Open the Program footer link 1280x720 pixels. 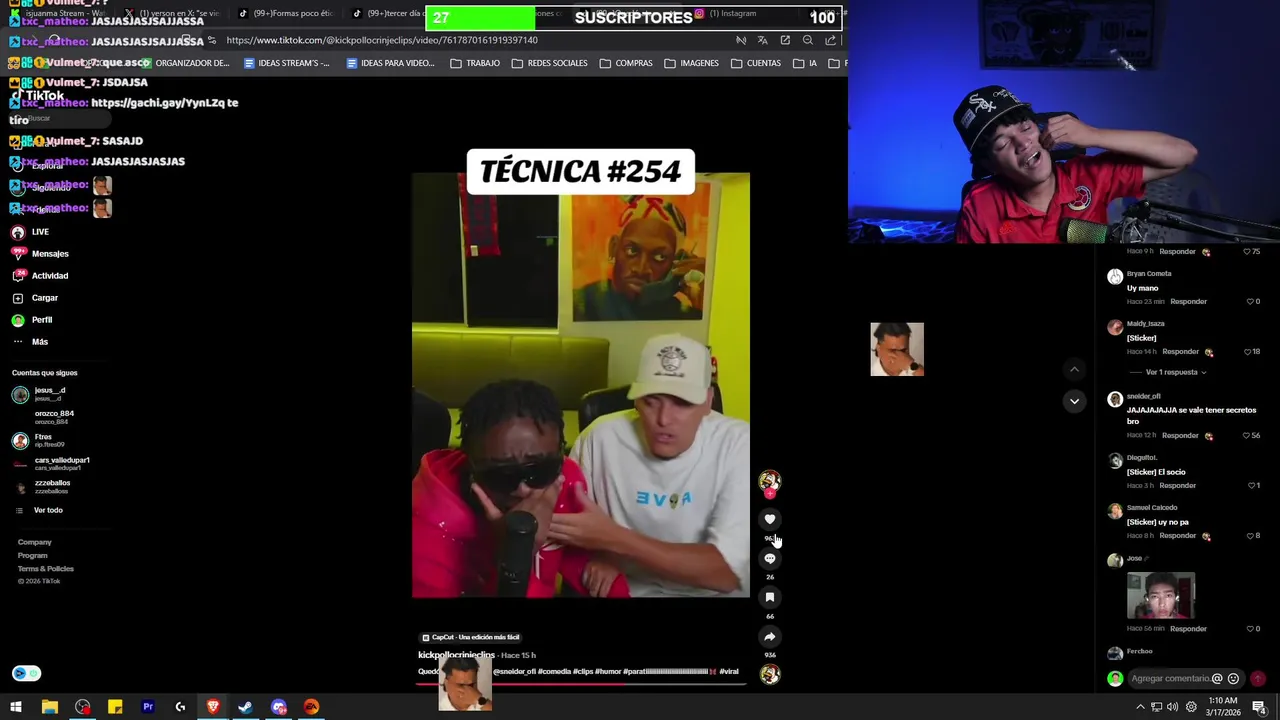(32, 555)
